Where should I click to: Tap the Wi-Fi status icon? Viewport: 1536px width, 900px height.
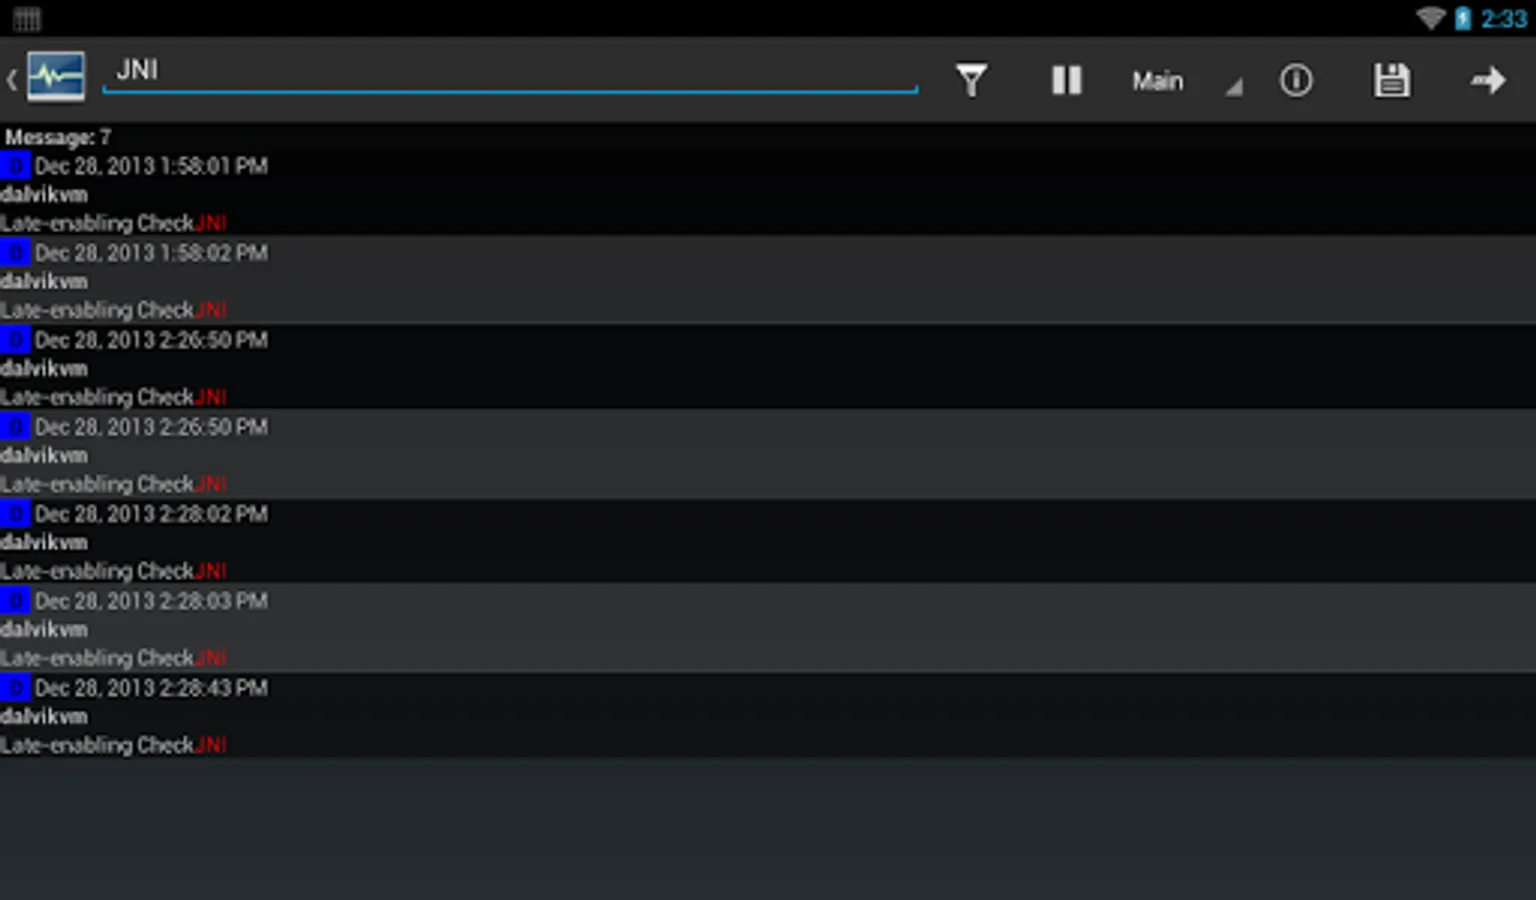click(1431, 18)
